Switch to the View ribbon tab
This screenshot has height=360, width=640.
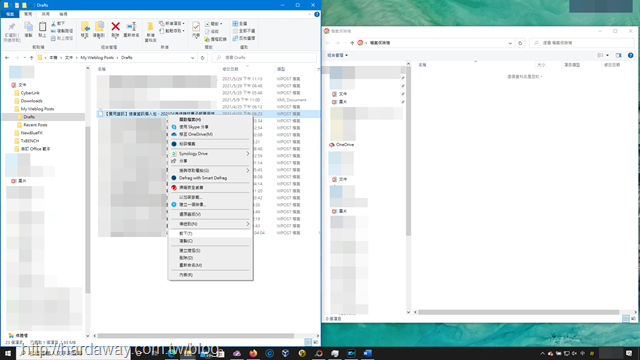click(x=63, y=14)
